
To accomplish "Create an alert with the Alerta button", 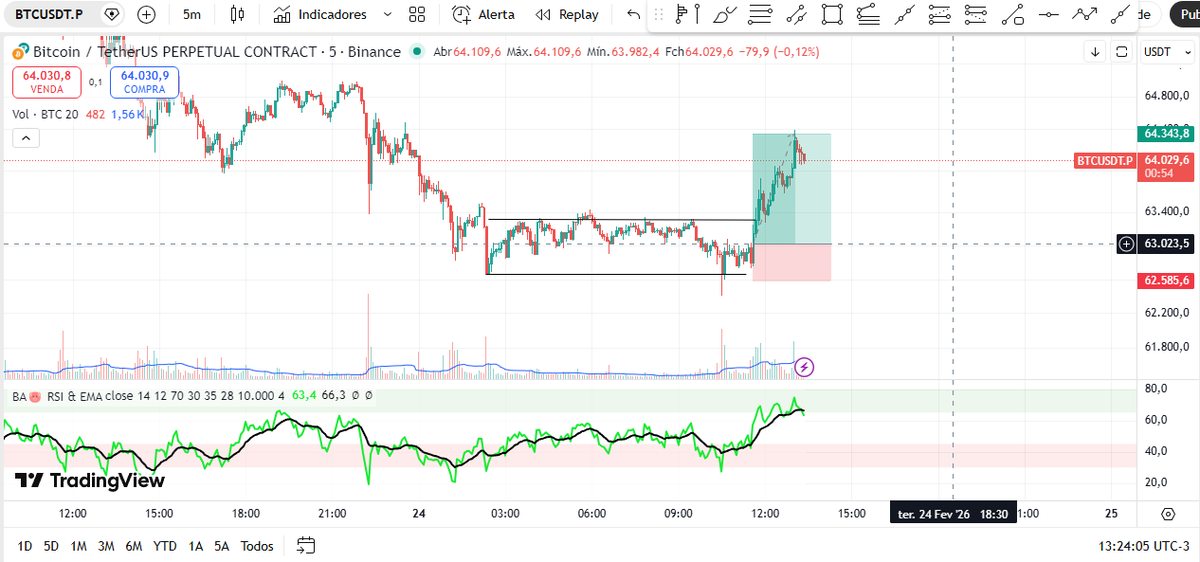I will (x=484, y=14).
